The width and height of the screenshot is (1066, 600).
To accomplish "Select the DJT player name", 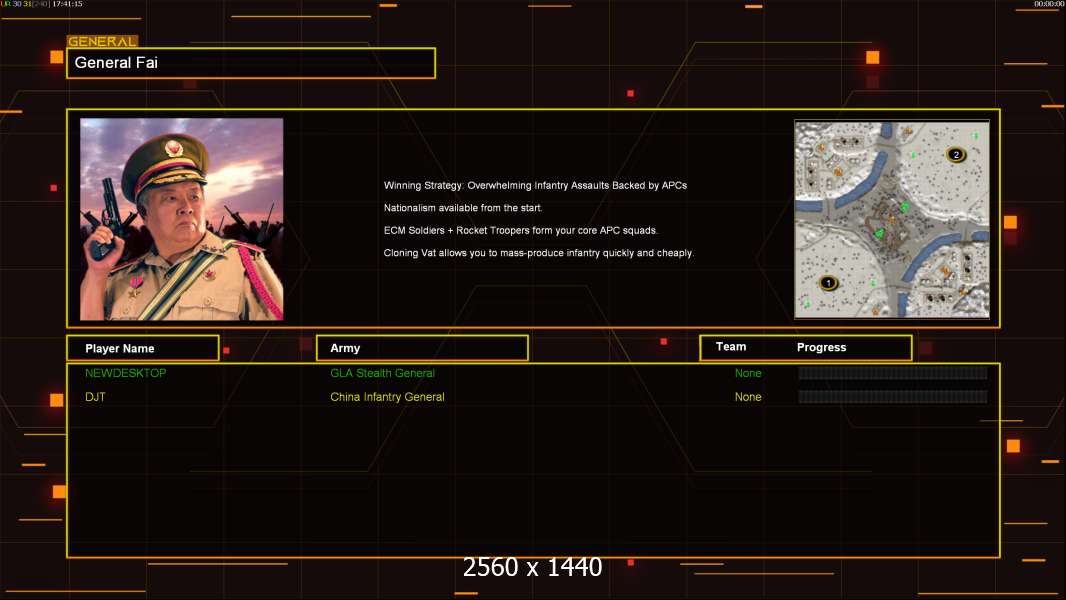I will [95, 397].
